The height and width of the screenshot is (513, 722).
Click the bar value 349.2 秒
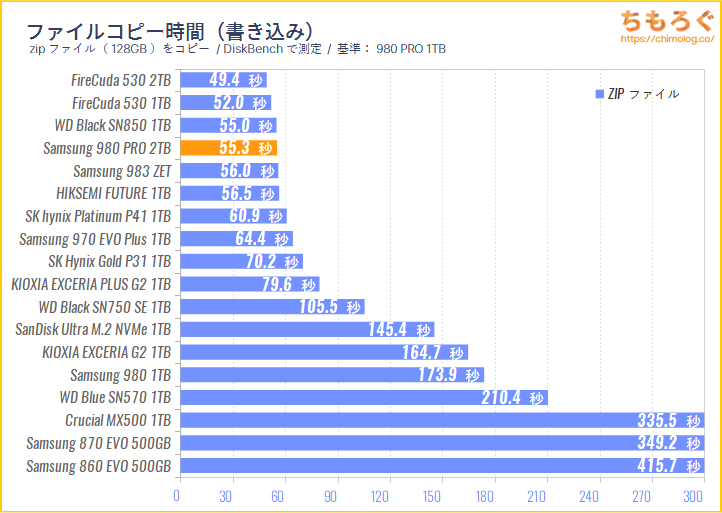point(670,443)
